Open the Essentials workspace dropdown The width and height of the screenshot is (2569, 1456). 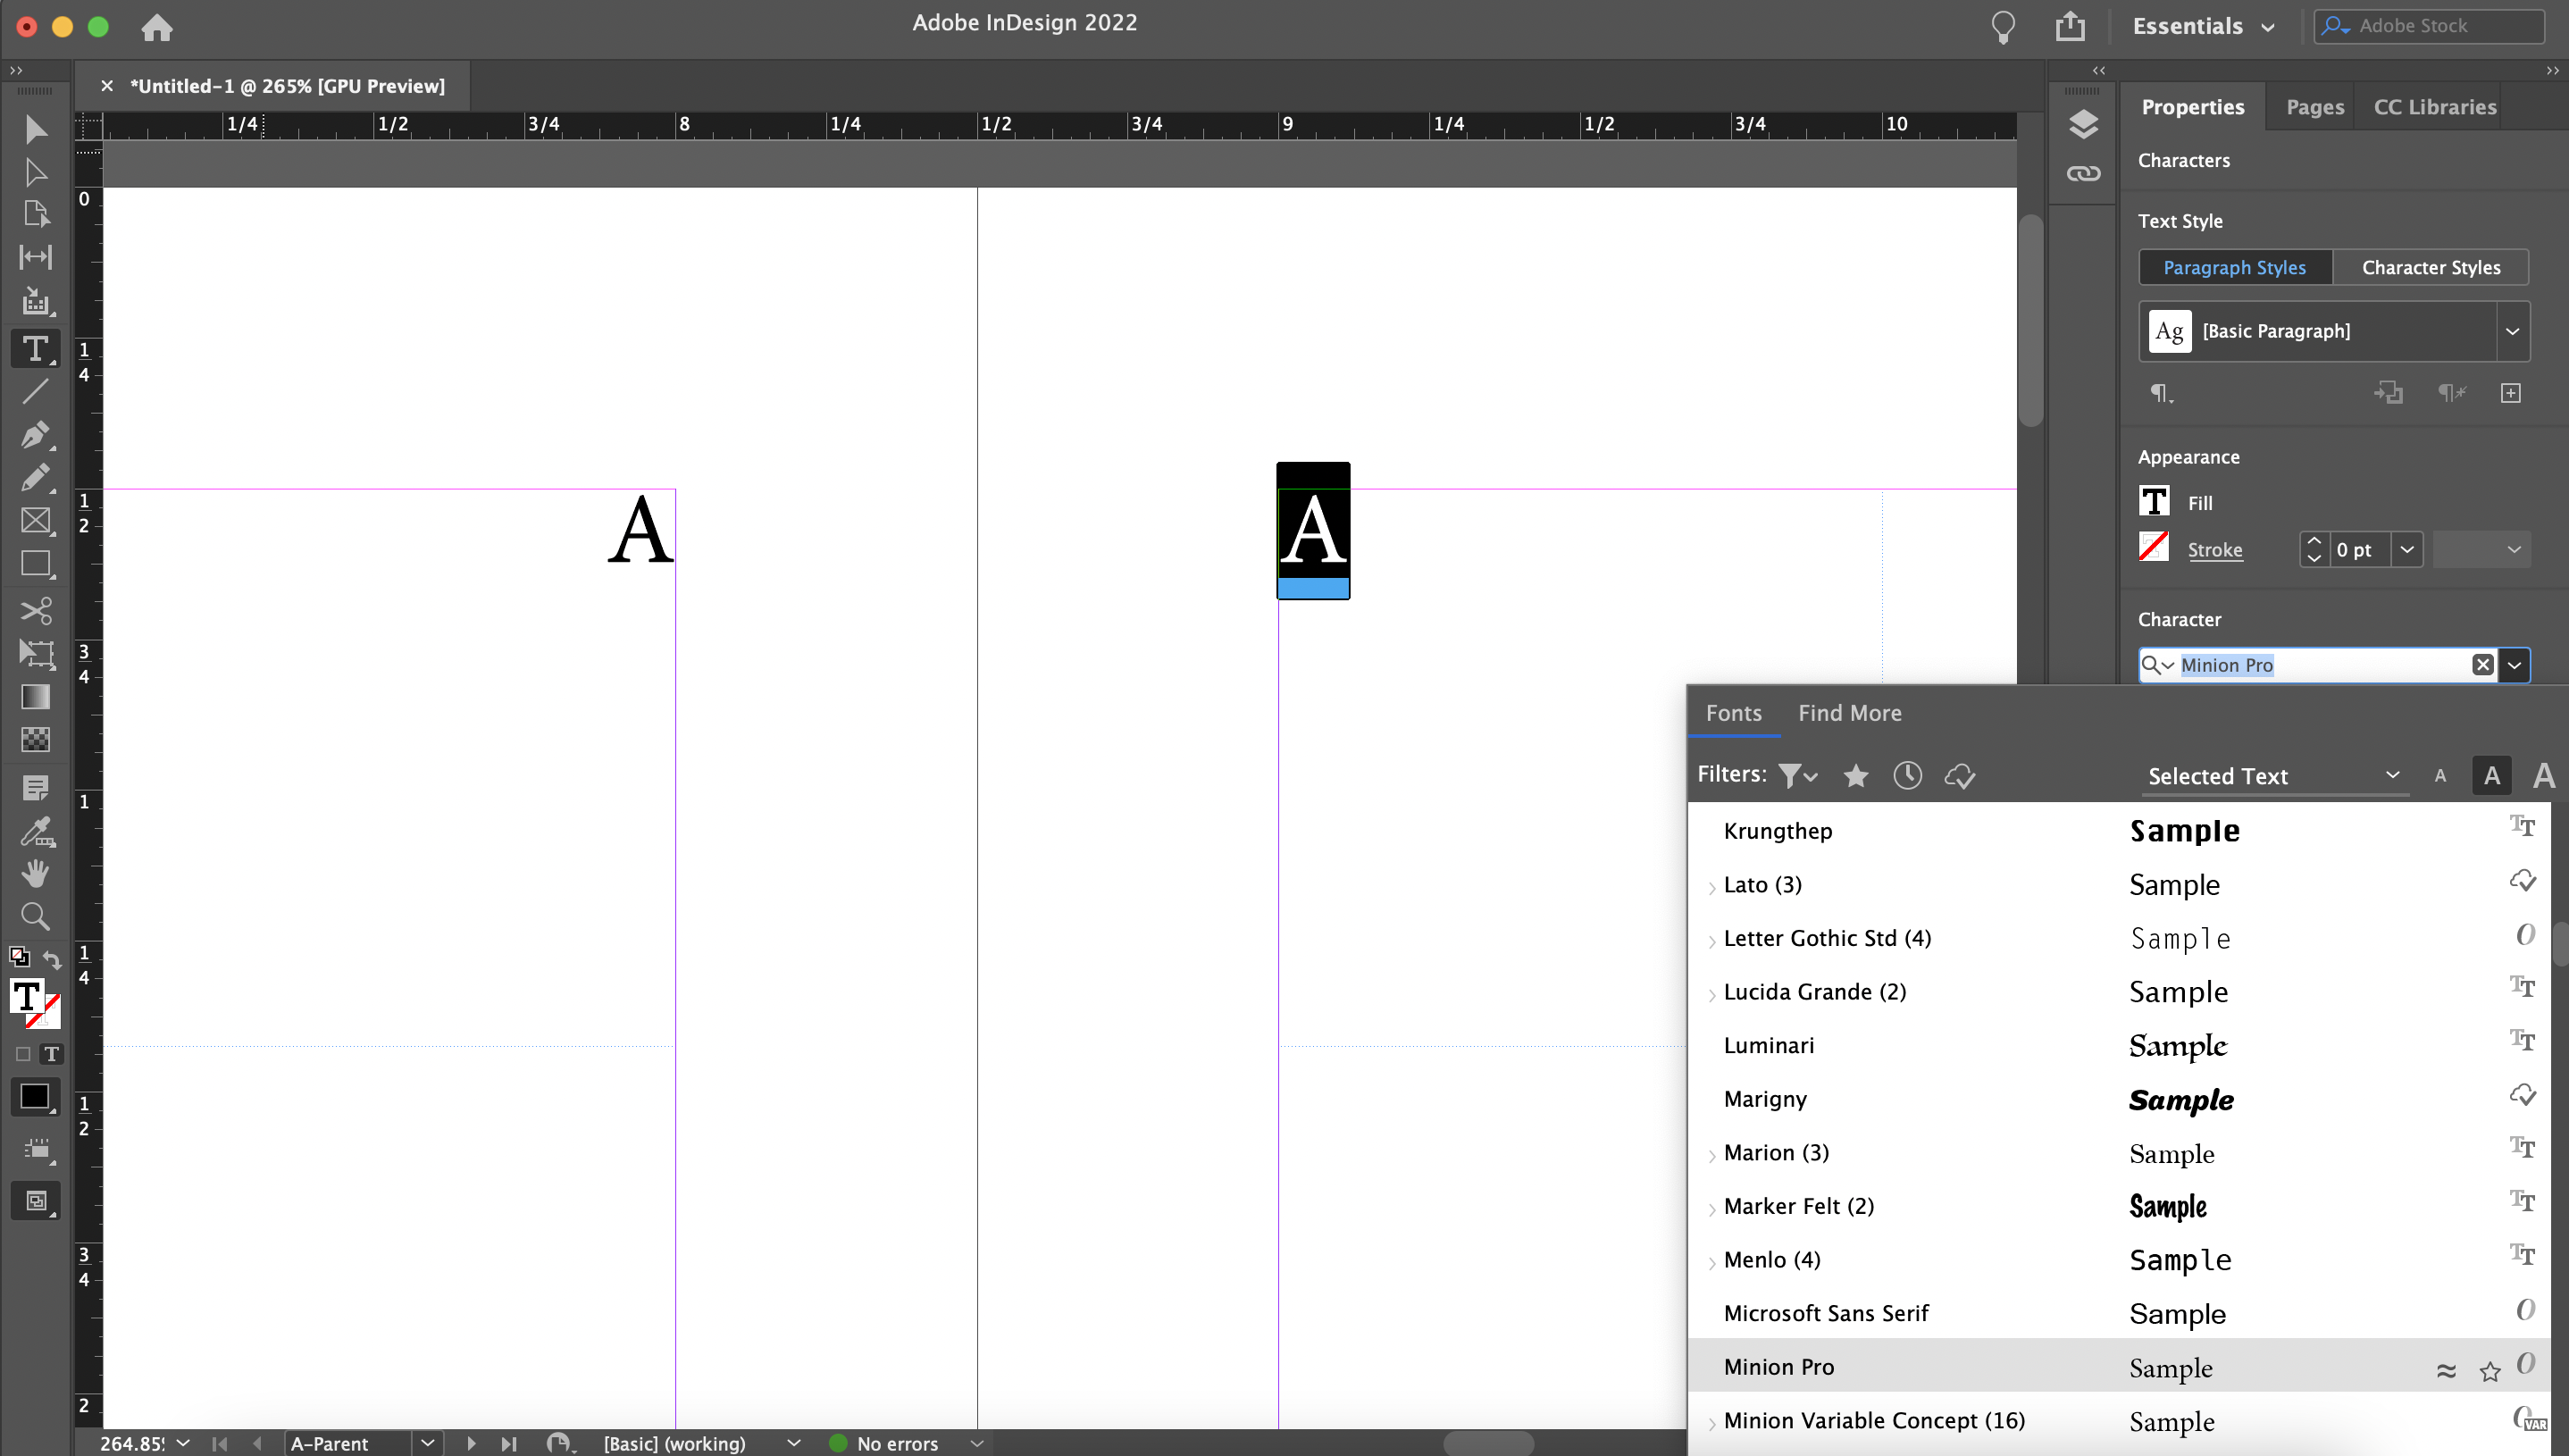pyautogui.click(x=2204, y=26)
